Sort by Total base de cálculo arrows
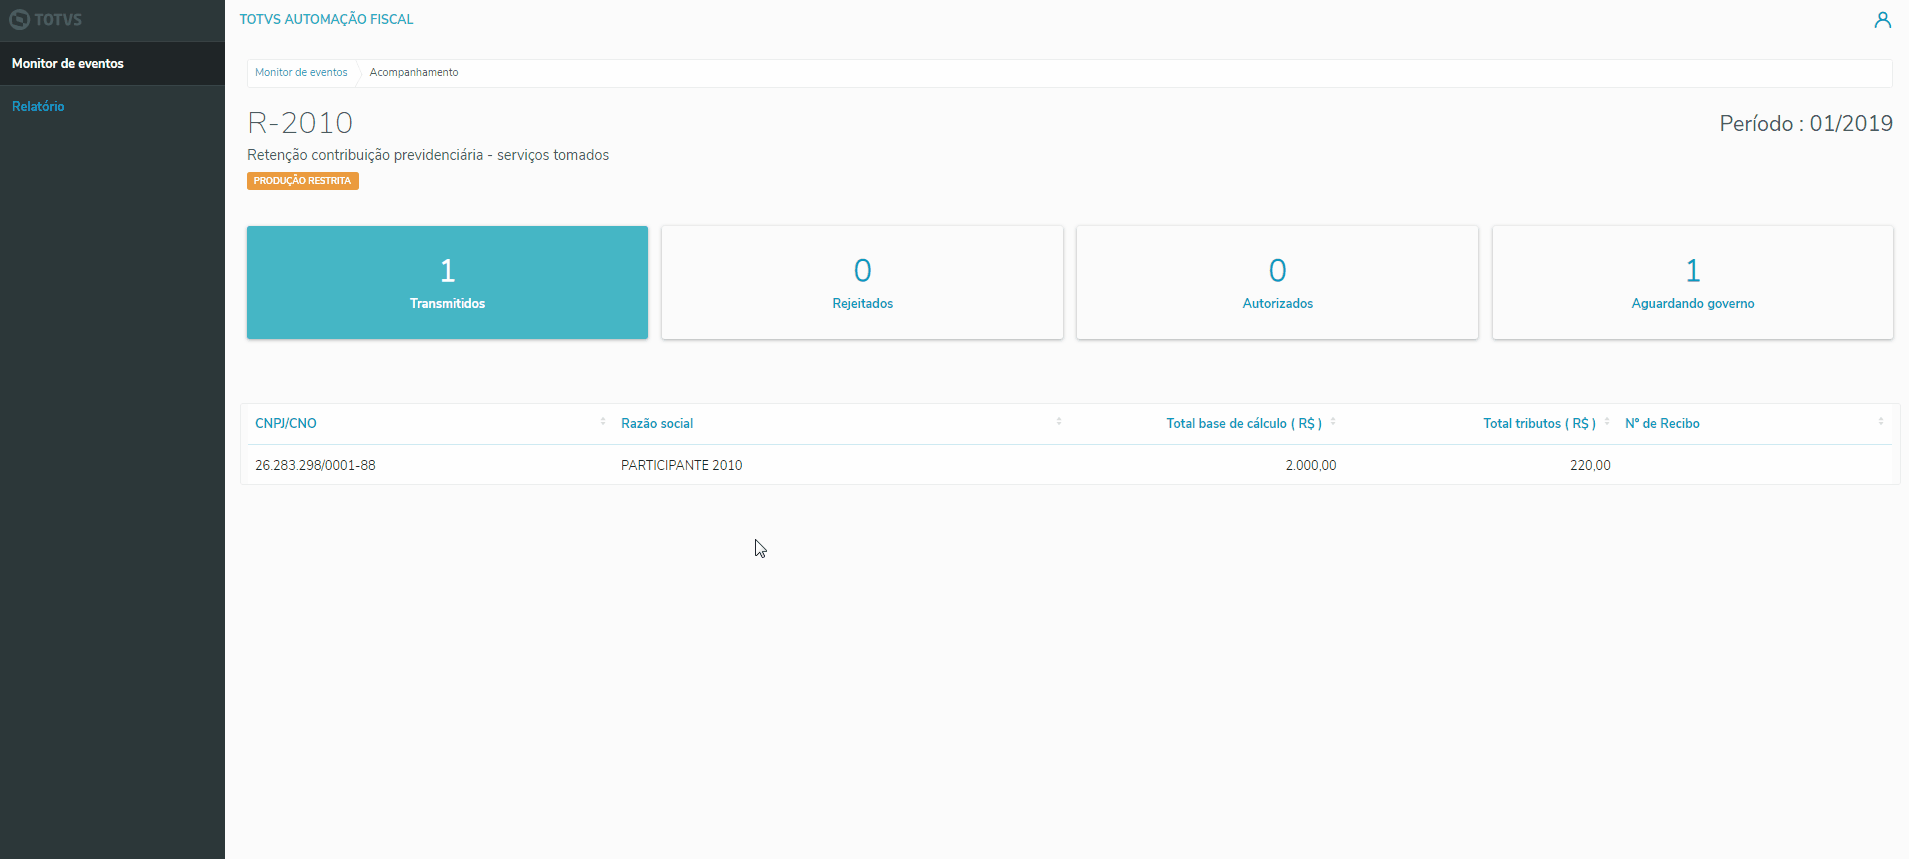The height and width of the screenshot is (859, 1909). coord(1333,422)
